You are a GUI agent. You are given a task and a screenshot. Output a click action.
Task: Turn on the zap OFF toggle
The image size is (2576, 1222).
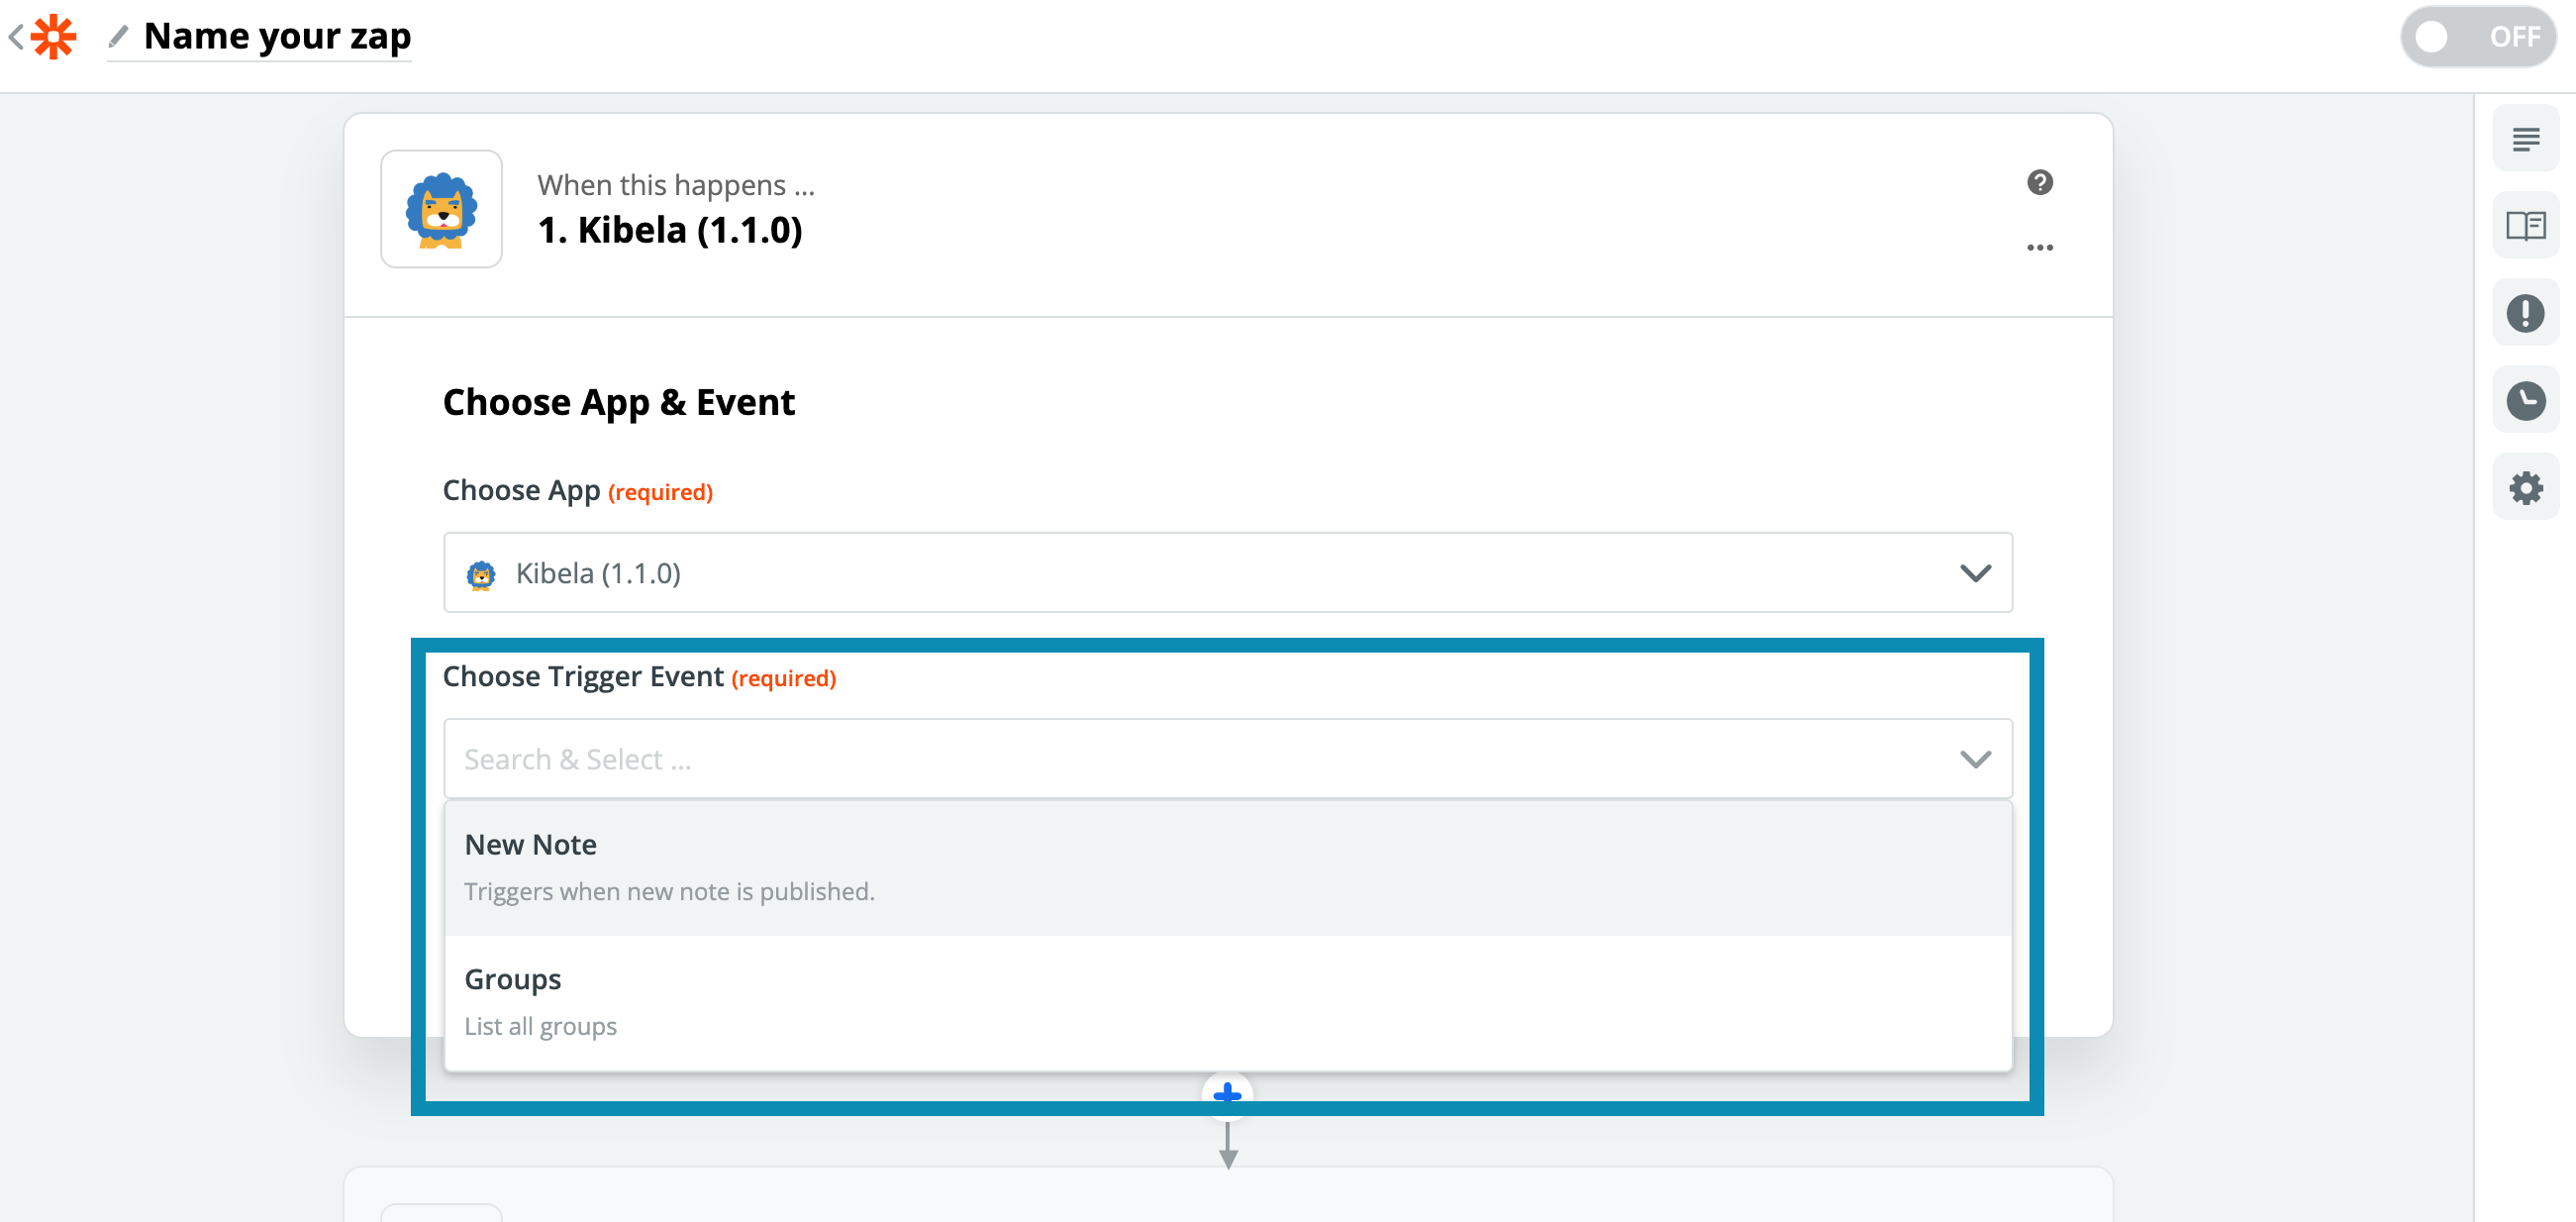tap(2478, 37)
